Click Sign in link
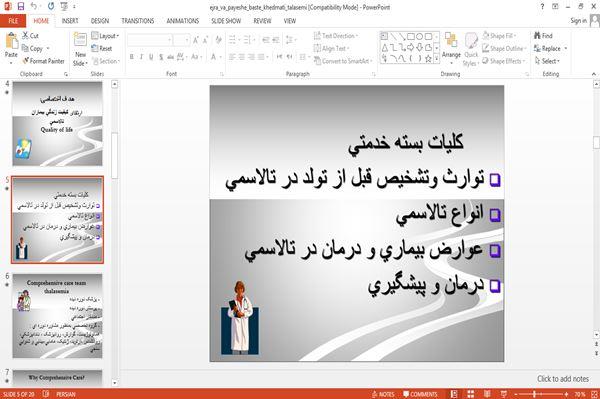This screenshot has height=399, width=600. point(578,21)
